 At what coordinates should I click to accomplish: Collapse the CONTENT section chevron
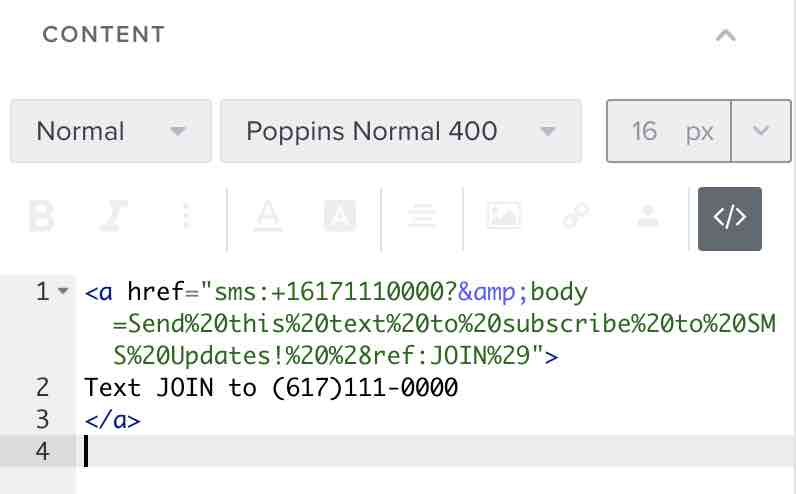(726, 35)
